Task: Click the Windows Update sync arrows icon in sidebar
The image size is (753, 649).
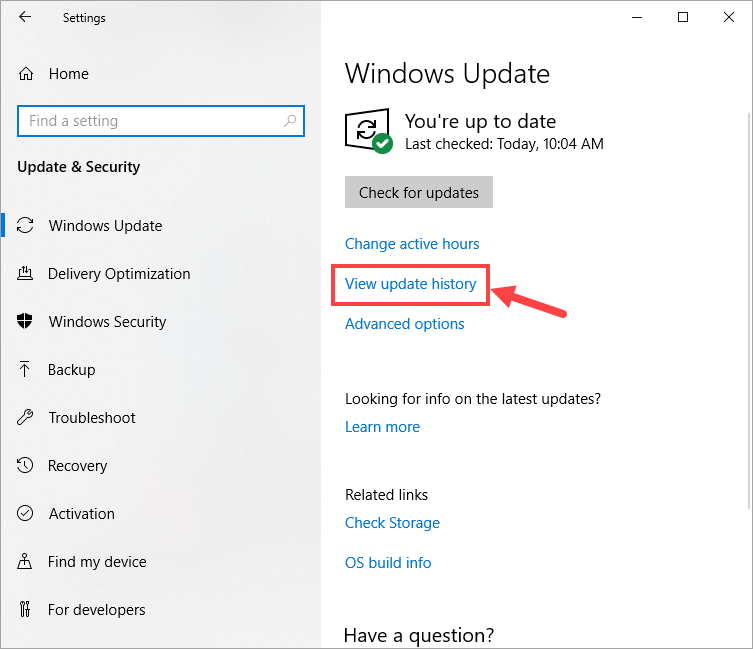Action: coord(25,225)
